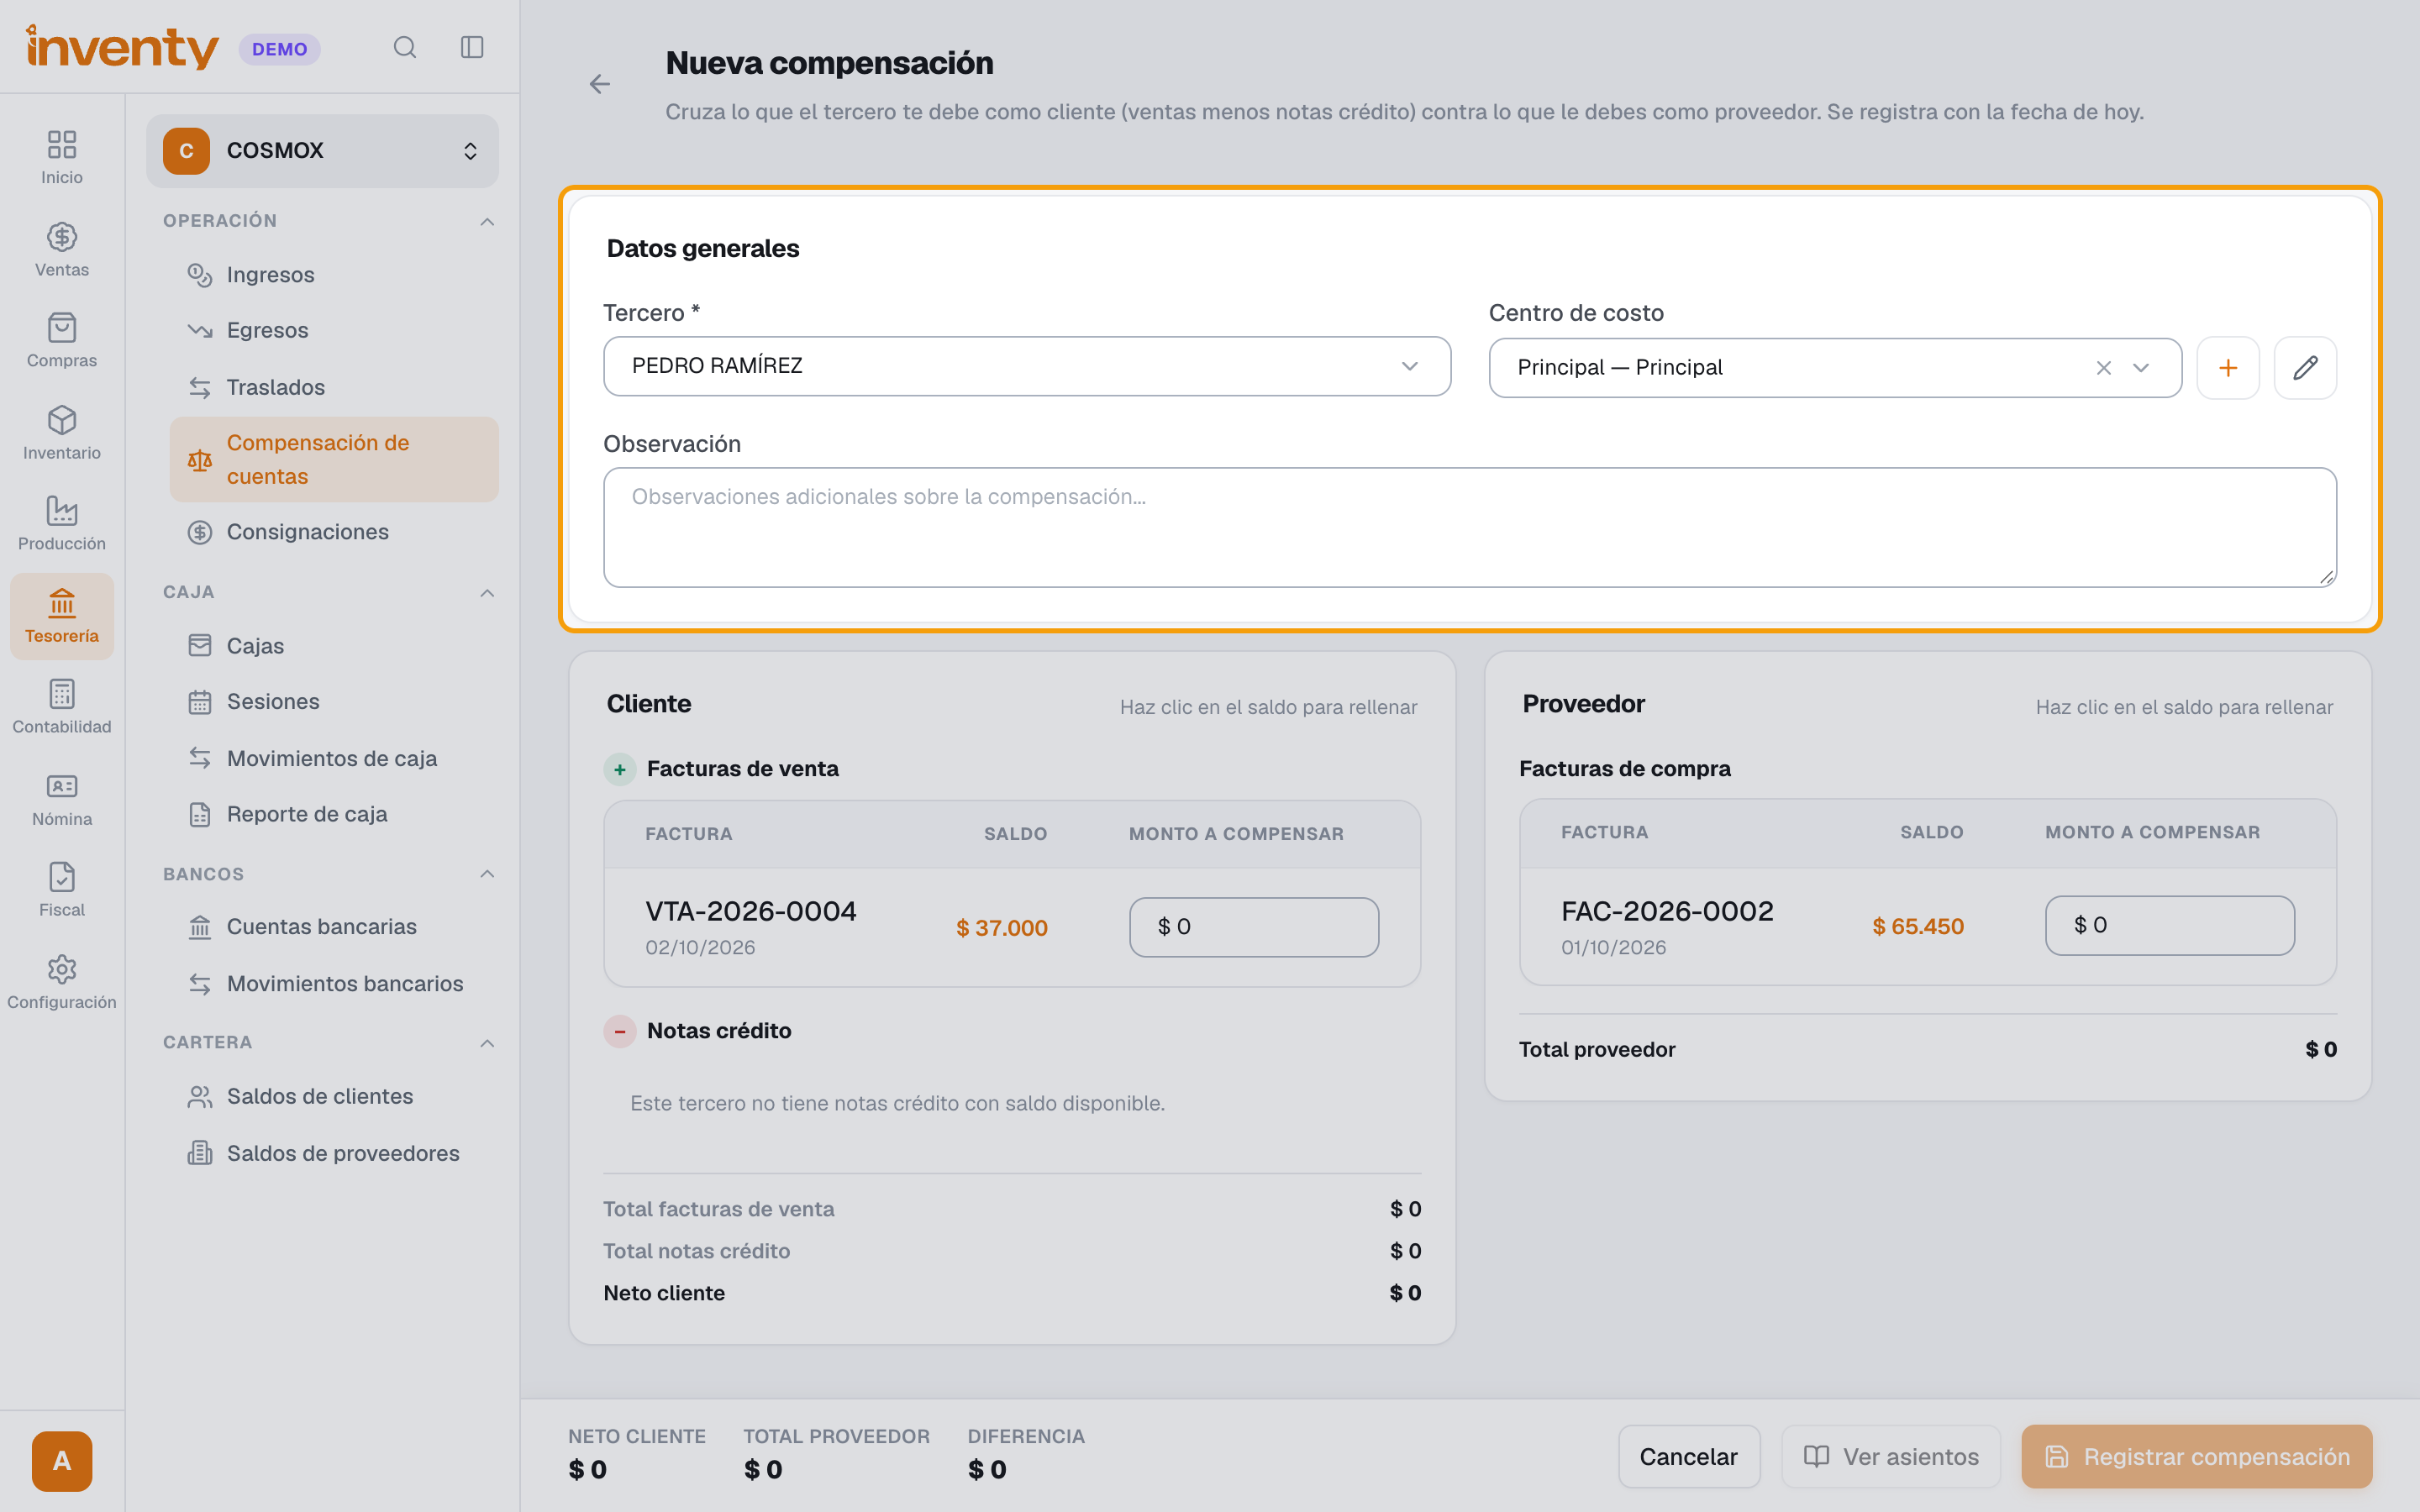The height and width of the screenshot is (1512, 2420).
Task: Open the Inicio module
Action: coord(62,157)
